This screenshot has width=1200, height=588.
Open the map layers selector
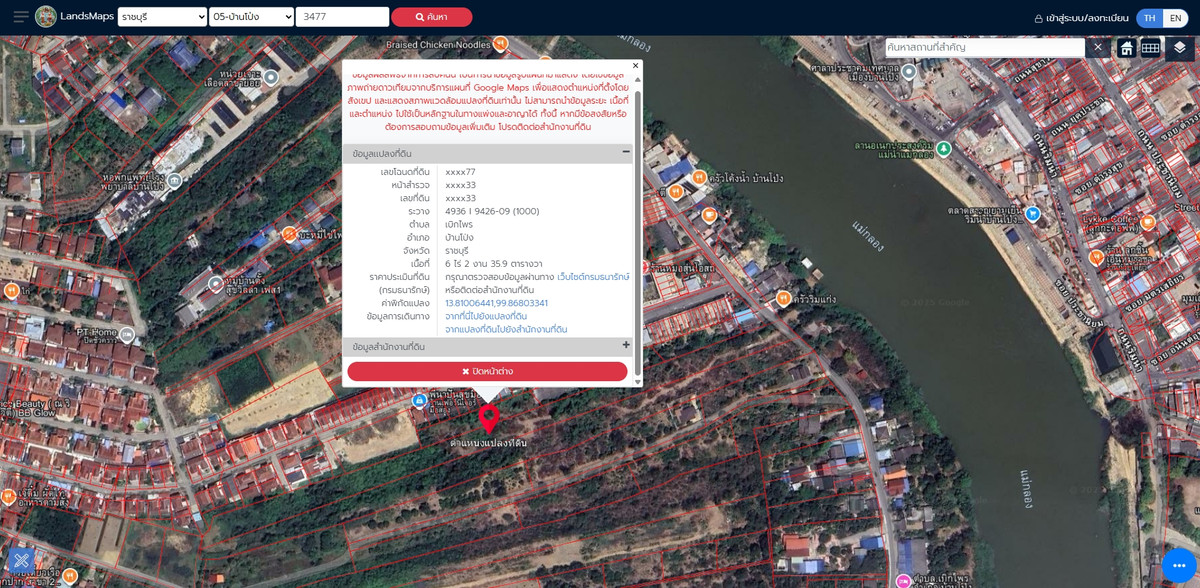pos(1180,48)
